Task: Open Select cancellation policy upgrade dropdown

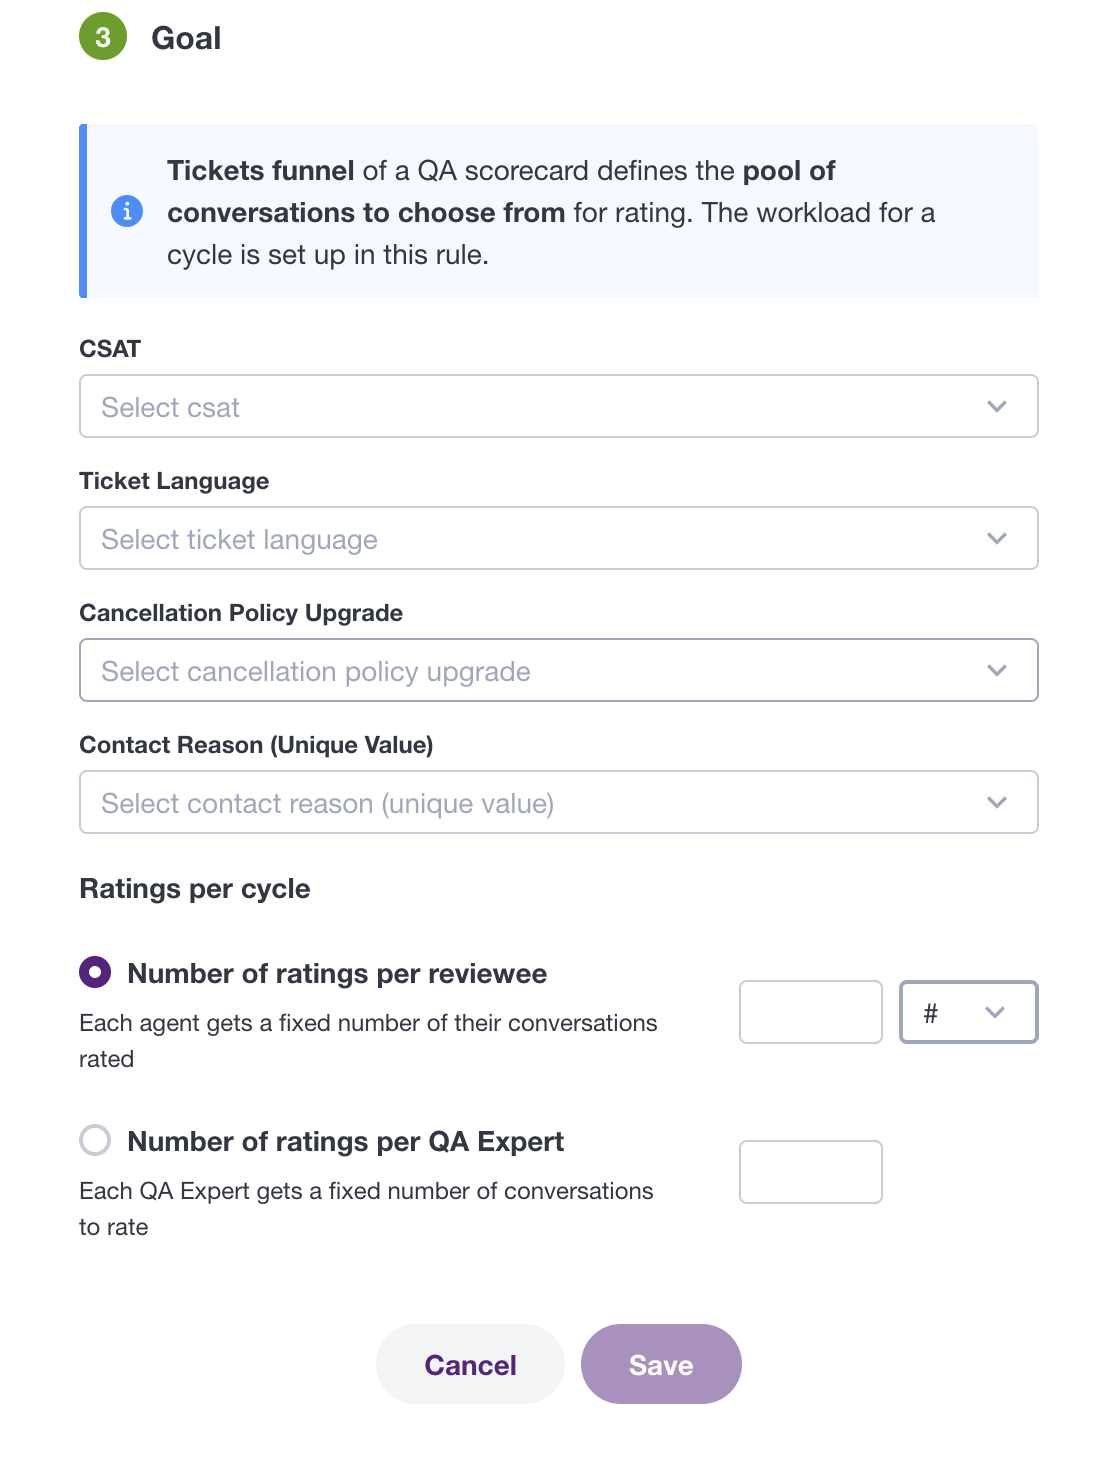Action: tap(559, 670)
